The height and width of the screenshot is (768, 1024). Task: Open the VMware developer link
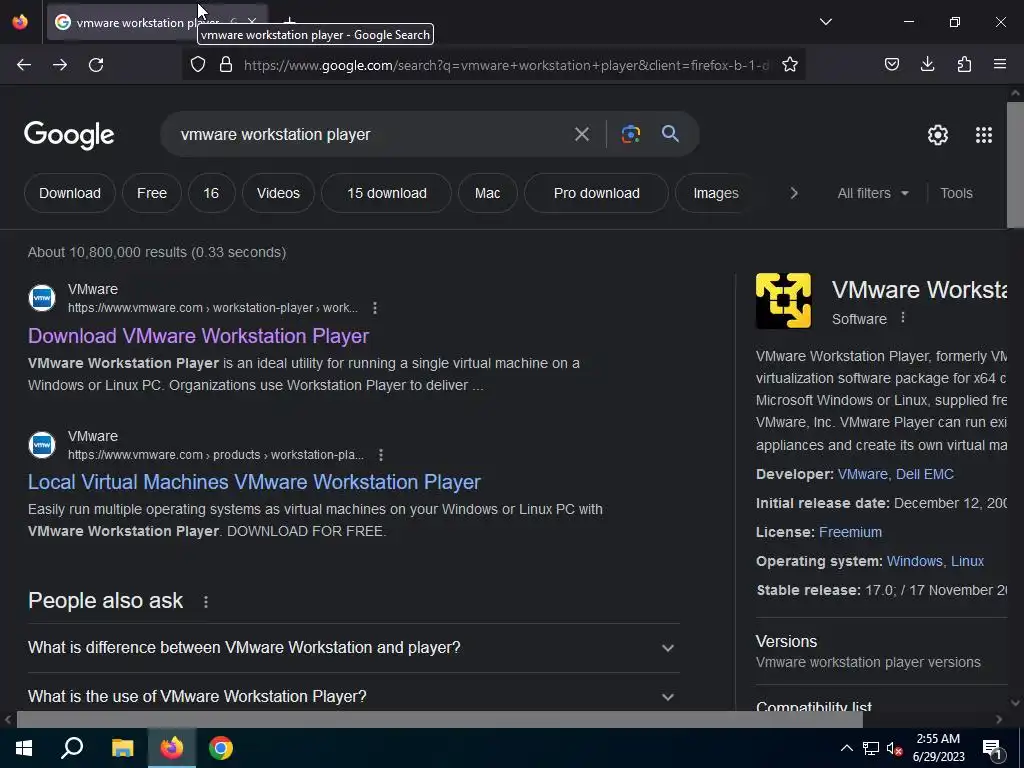pos(863,474)
